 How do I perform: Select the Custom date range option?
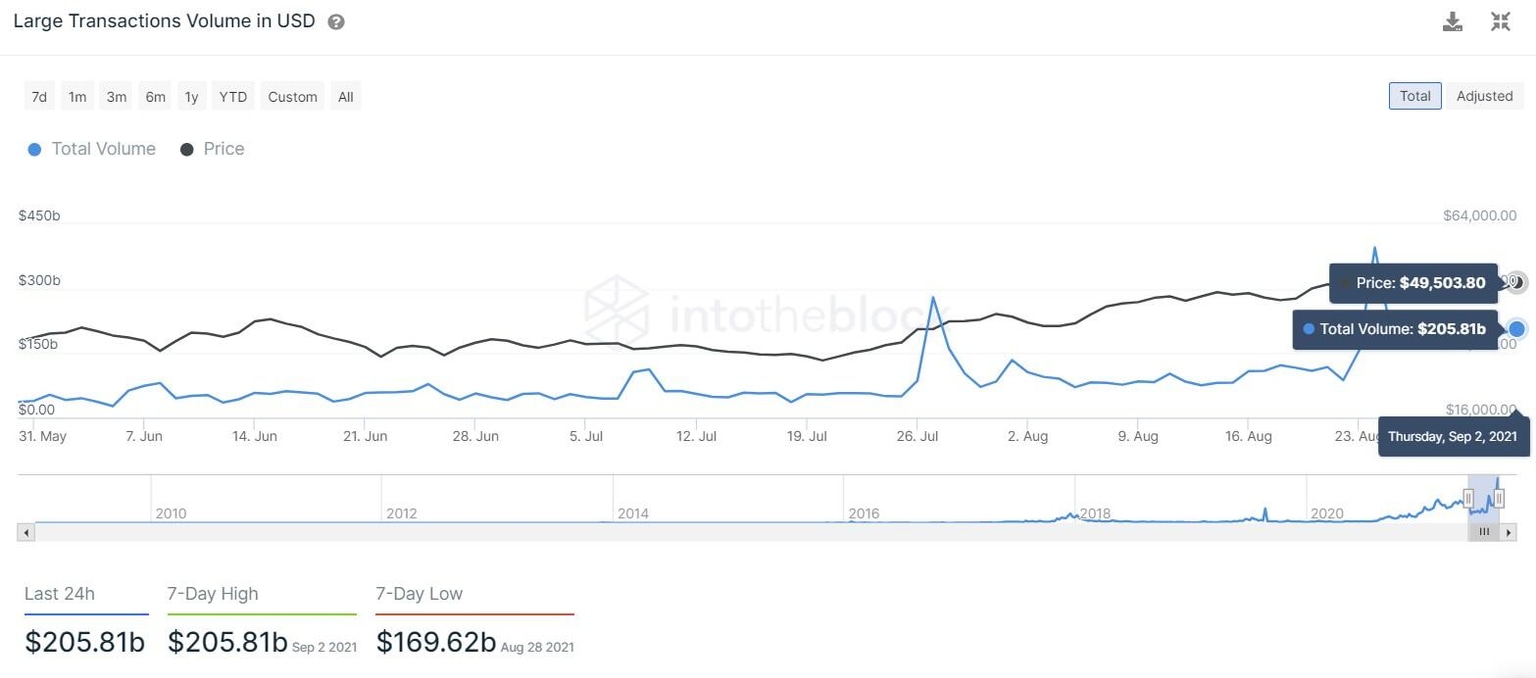point(292,96)
